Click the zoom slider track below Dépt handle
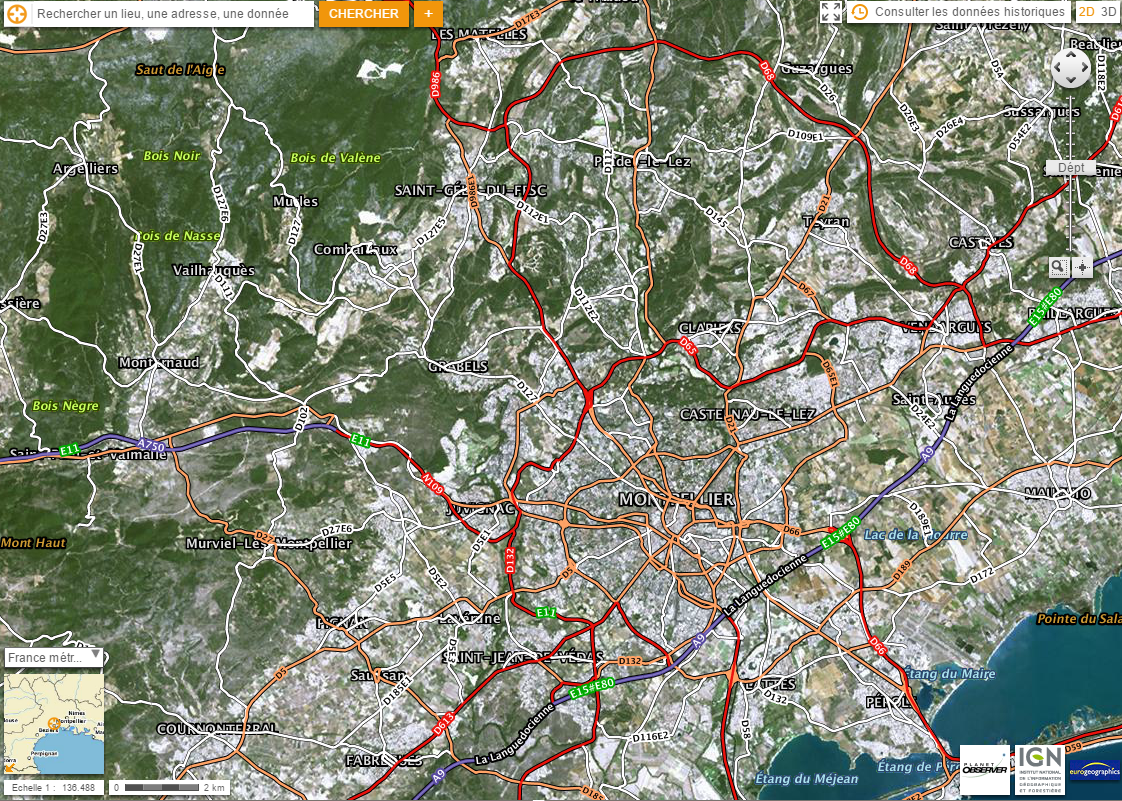 click(x=1070, y=213)
